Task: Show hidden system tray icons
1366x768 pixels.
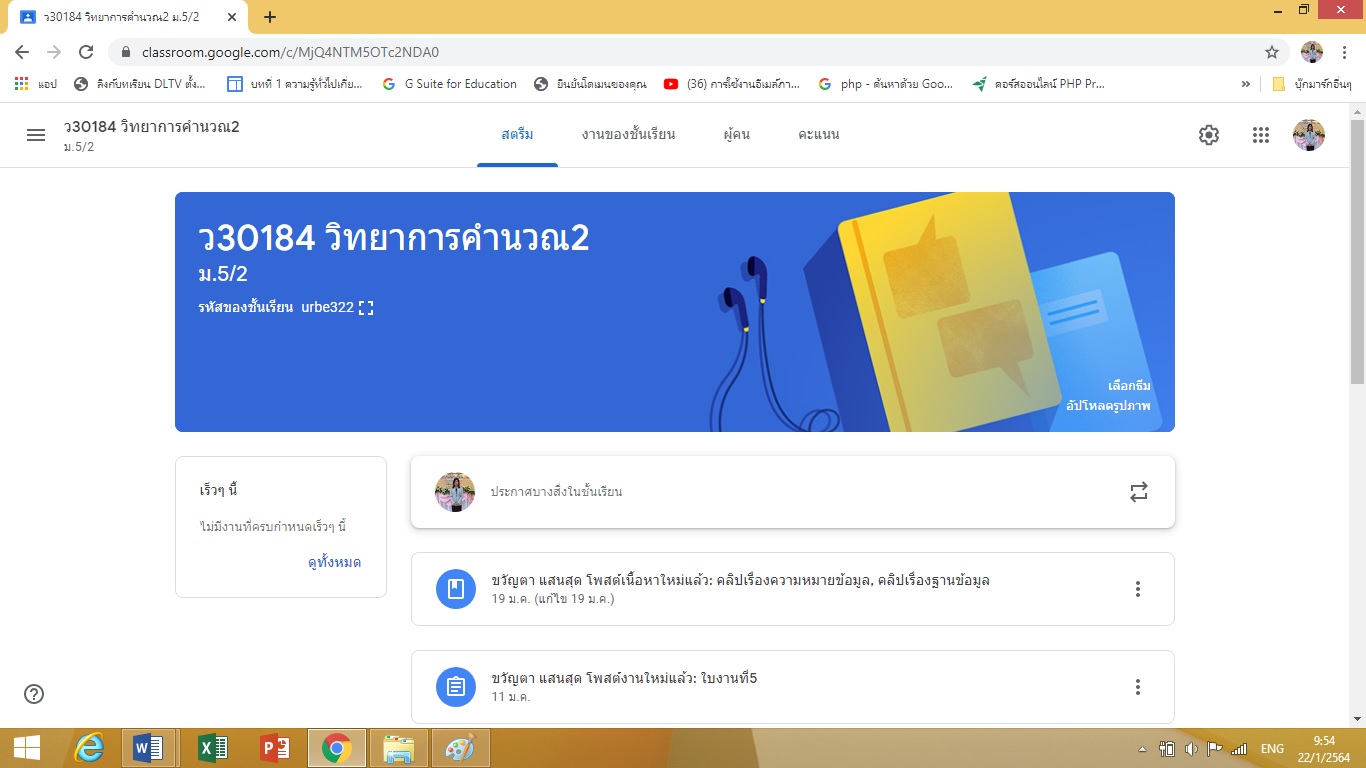Action: coord(1143,748)
